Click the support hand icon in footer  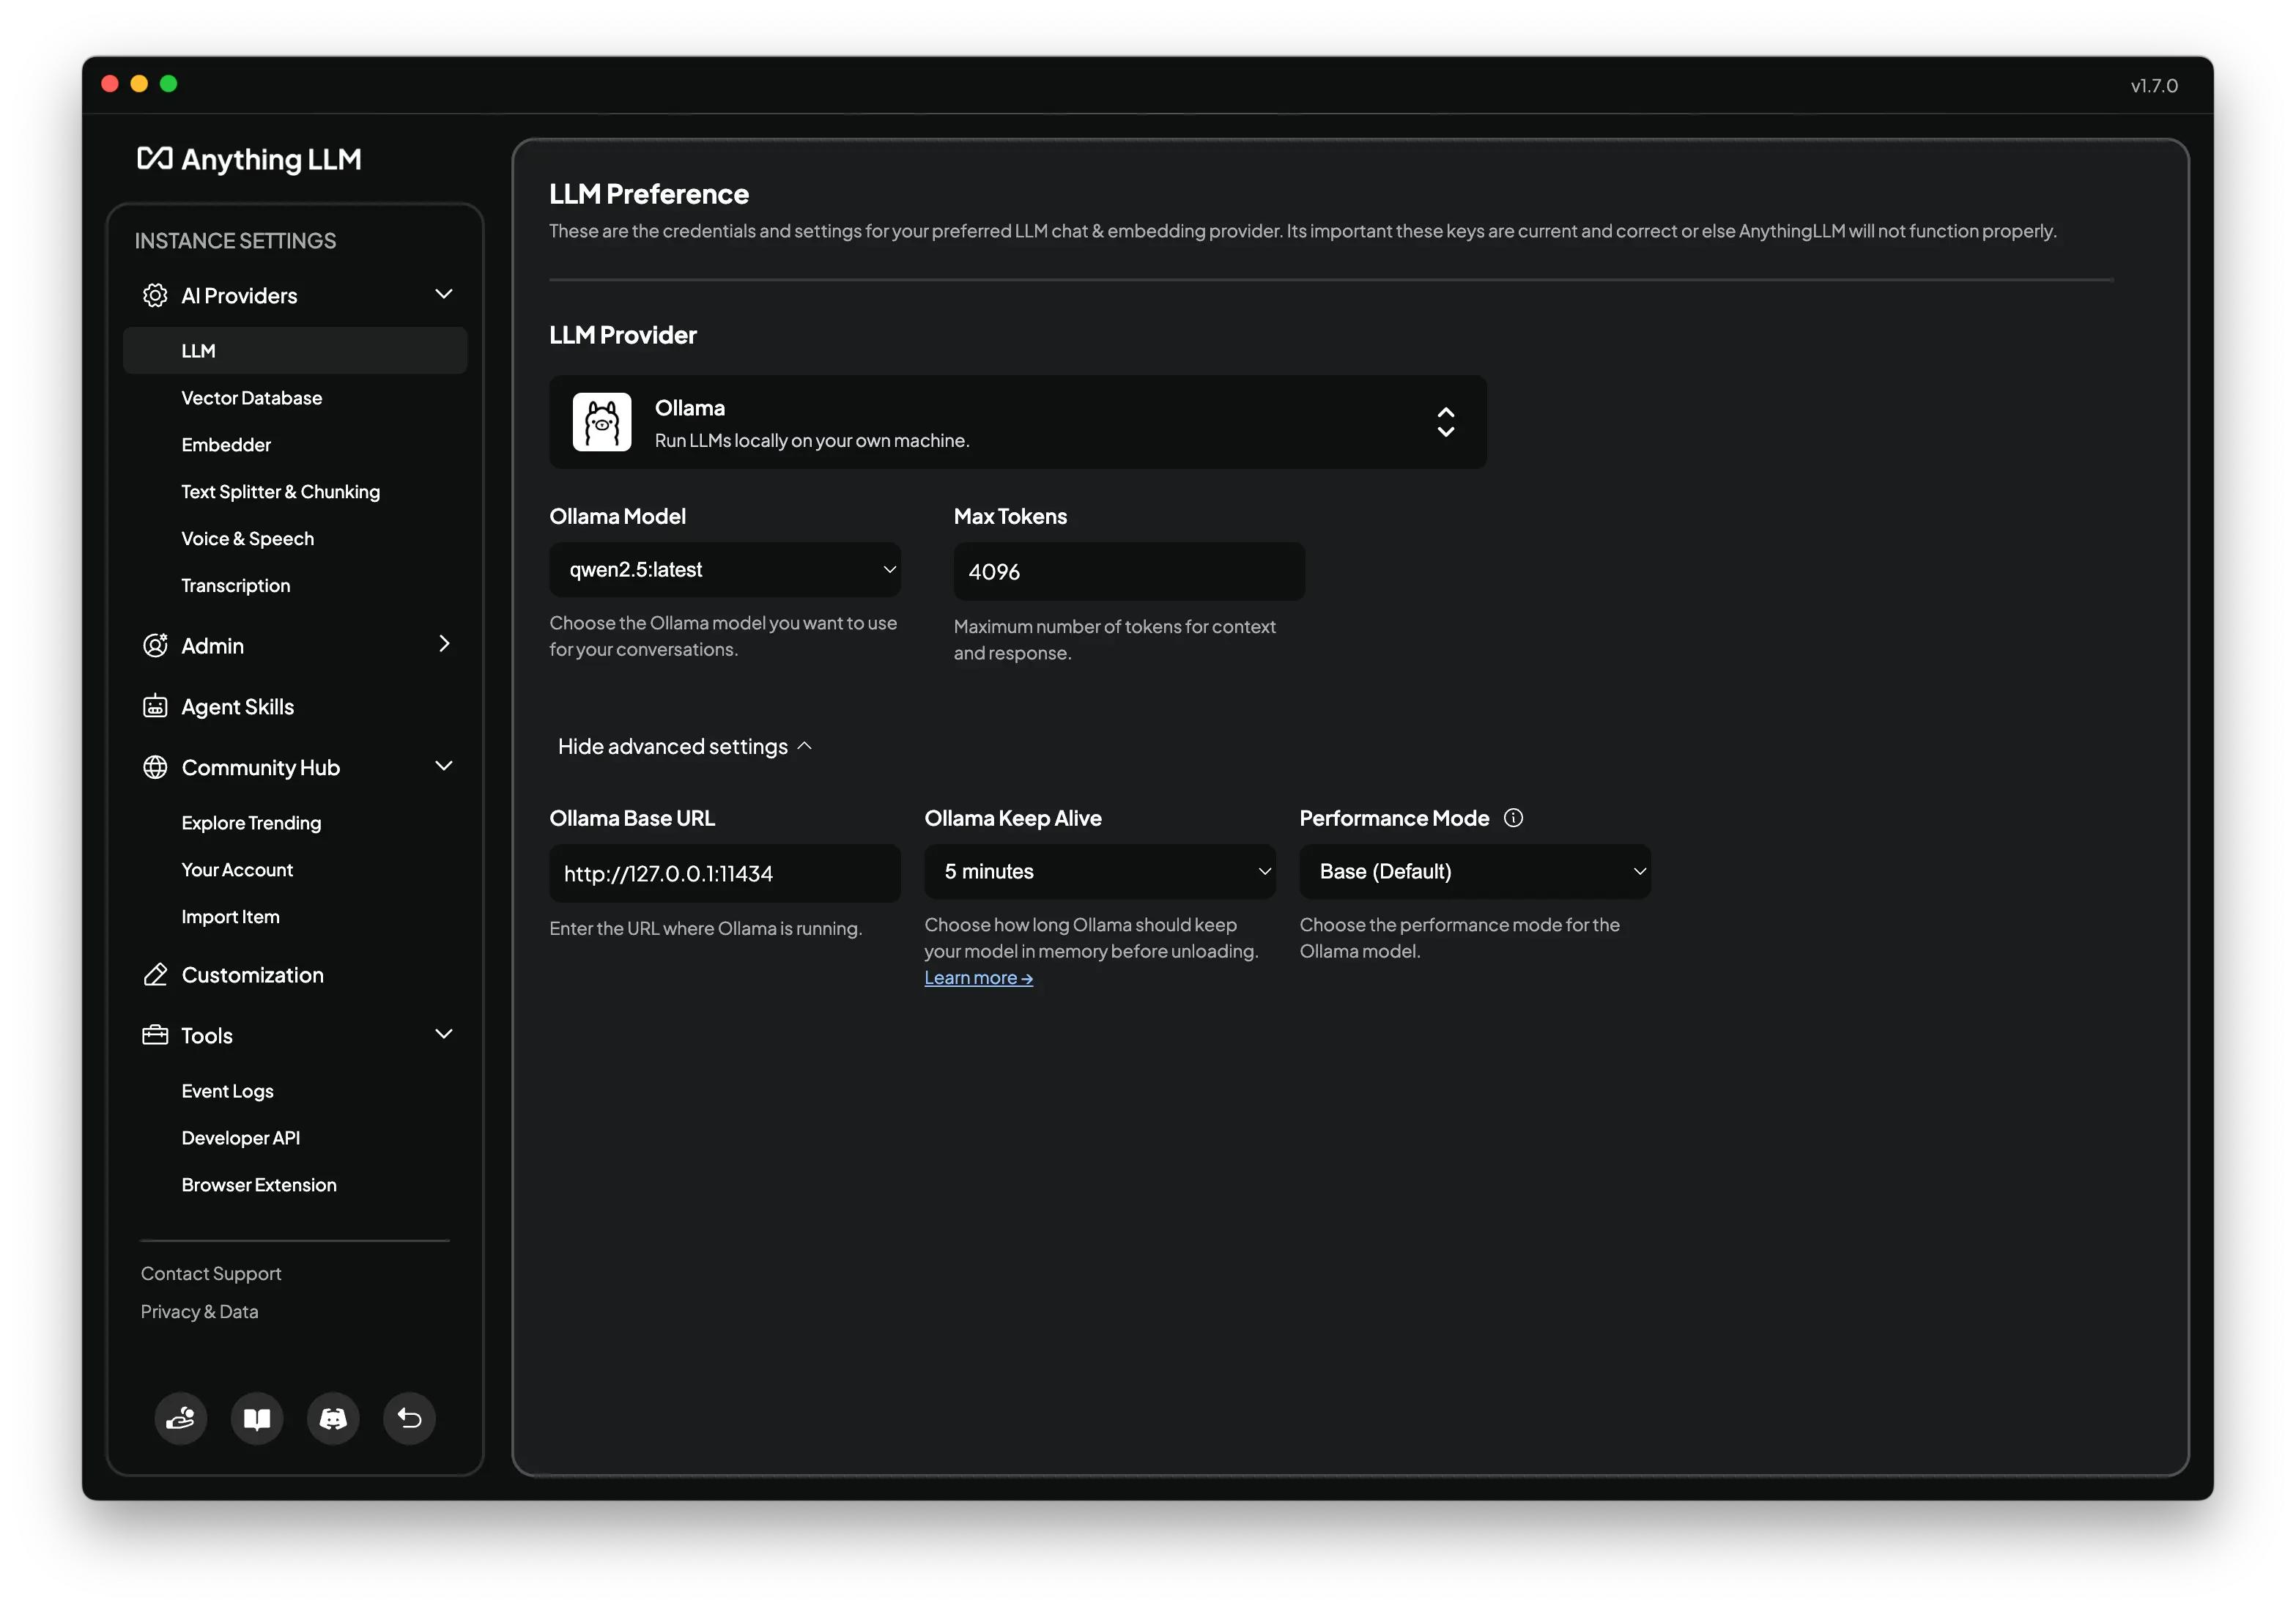click(180, 1418)
